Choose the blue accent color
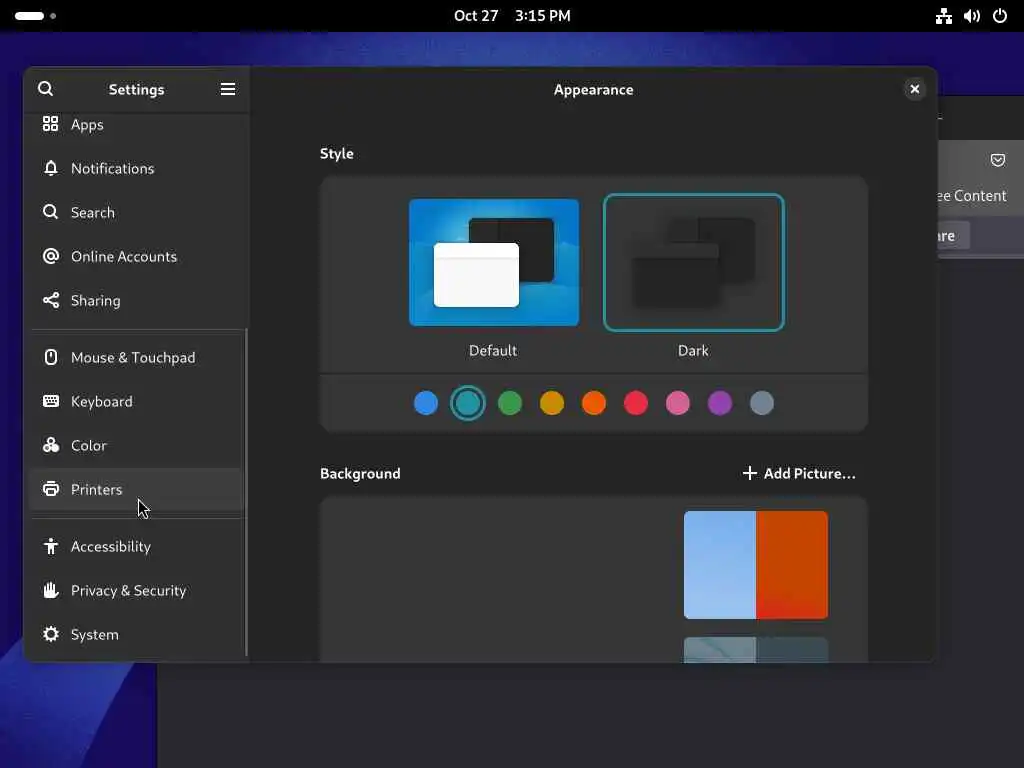This screenshot has width=1024, height=768. pyautogui.click(x=426, y=403)
